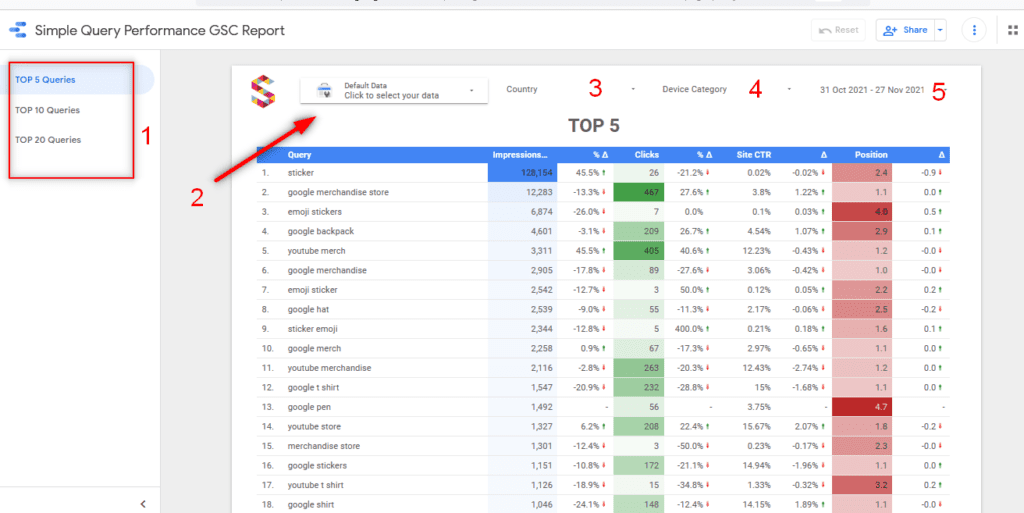Click the 'google shirt' query
Screen dimensions: 1024x513
click(310, 505)
